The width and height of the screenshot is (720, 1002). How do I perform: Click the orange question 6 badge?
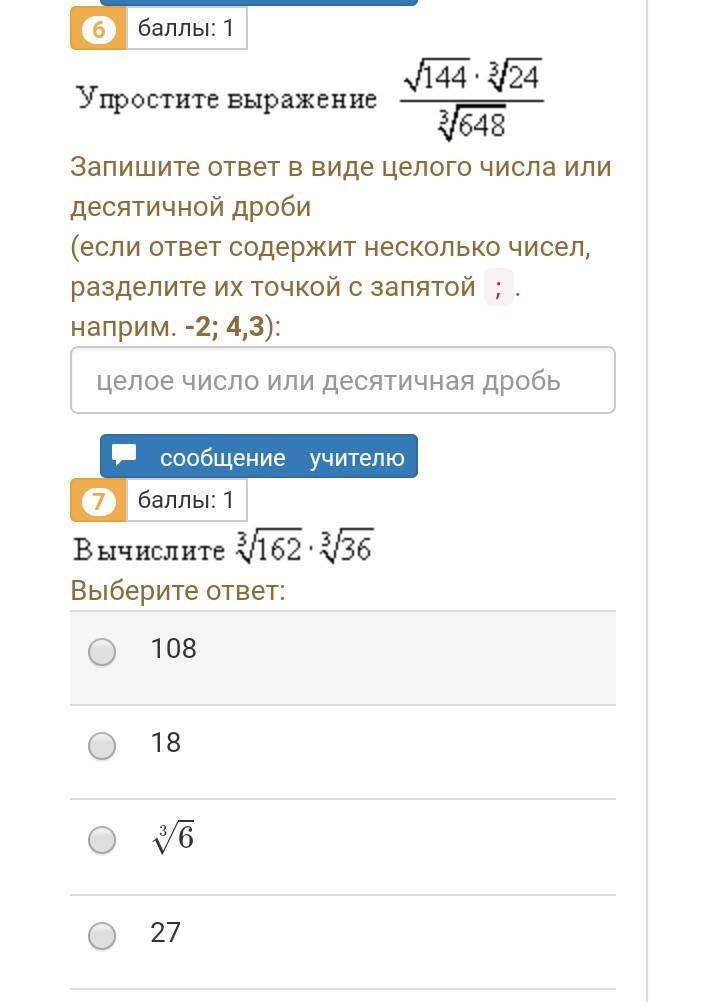pyautogui.click(x=98, y=28)
